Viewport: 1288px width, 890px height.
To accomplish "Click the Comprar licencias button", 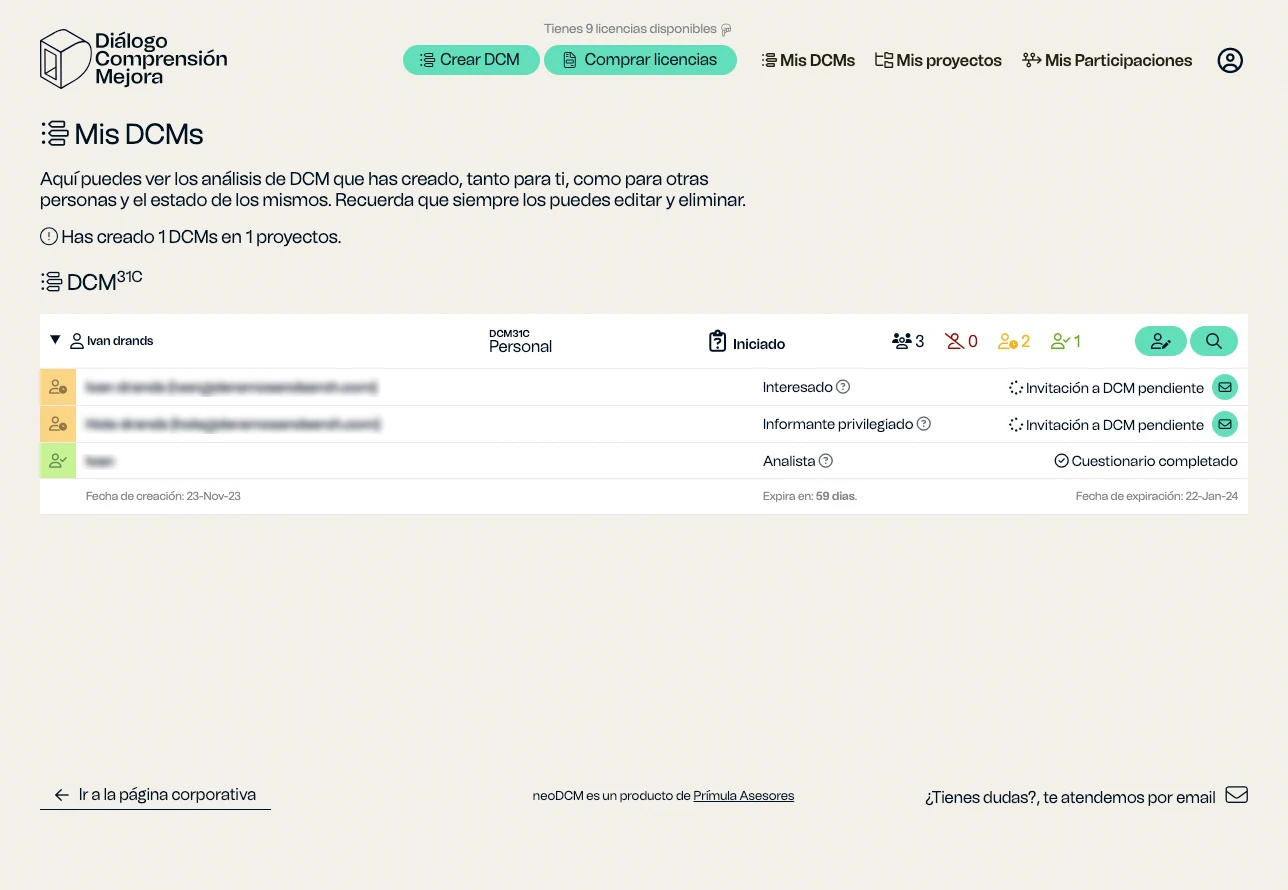I will [x=640, y=60].
